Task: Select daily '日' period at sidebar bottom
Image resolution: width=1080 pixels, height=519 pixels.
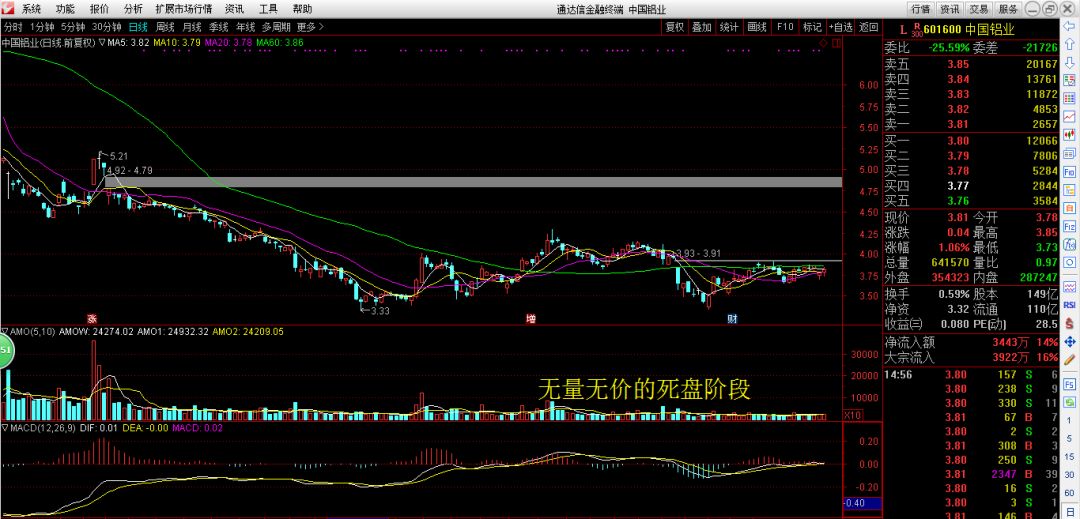Action: [1070, 512]
